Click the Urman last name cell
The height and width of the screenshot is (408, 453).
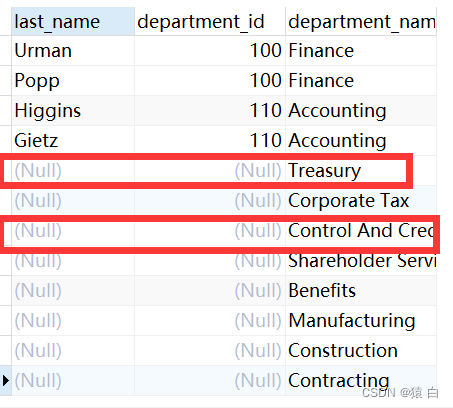pos(73,51)
